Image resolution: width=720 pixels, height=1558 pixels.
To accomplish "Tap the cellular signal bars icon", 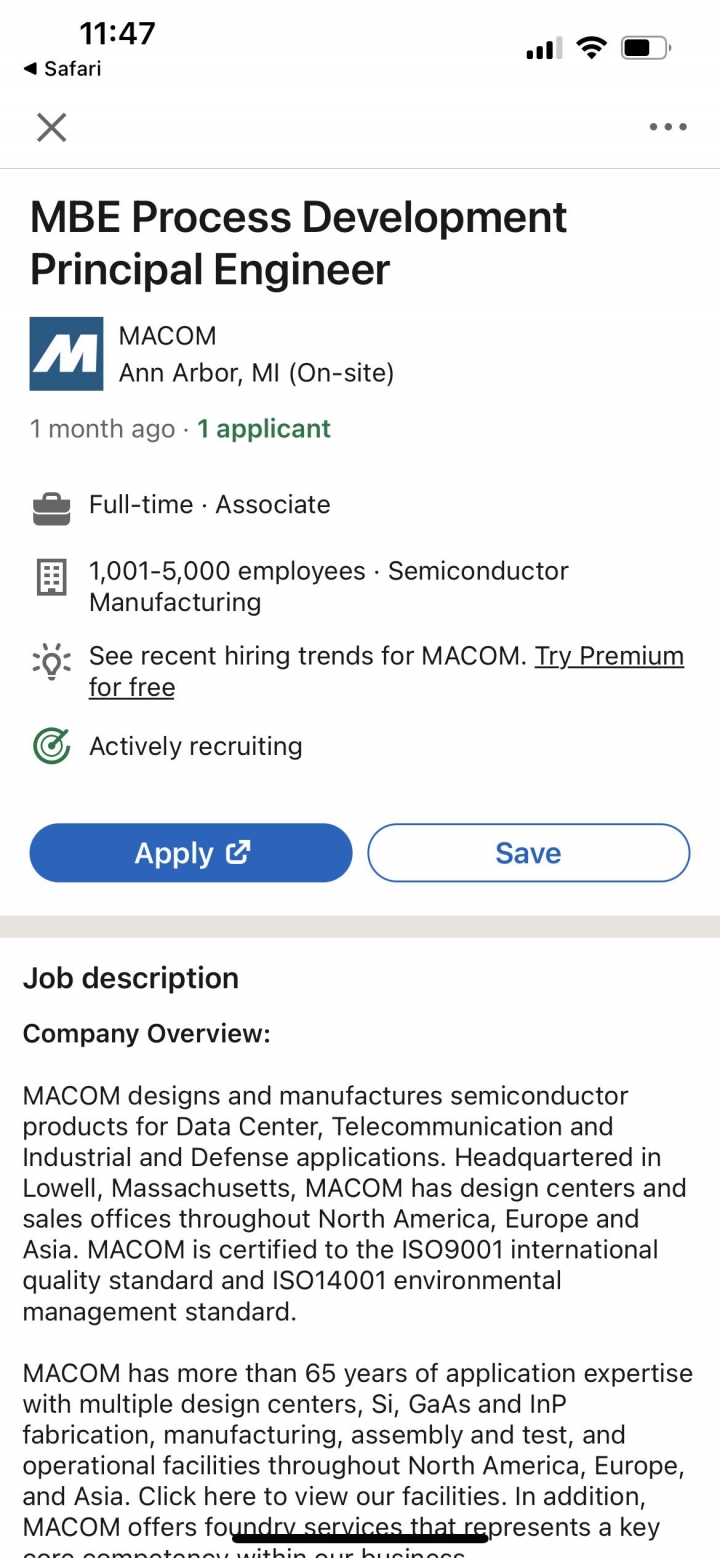I will (544, 48).
